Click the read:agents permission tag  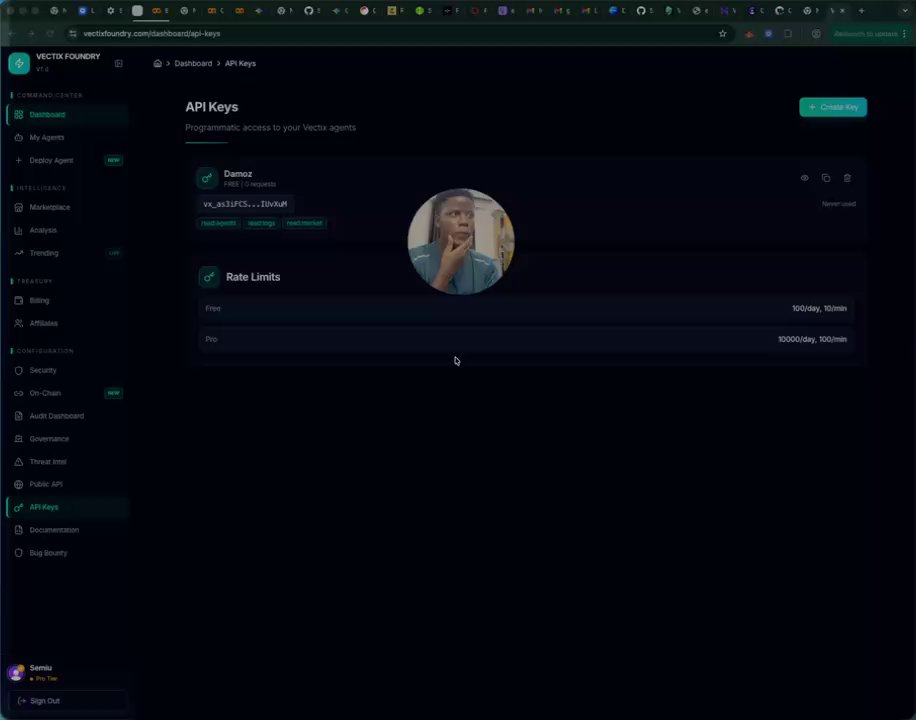[218, 223]
